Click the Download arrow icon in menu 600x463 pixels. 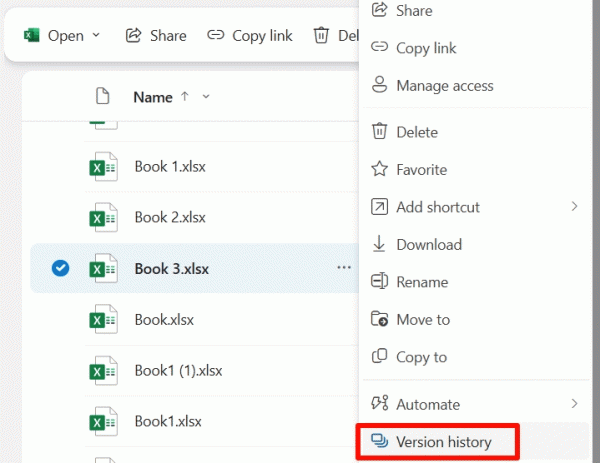[x=379, y=245]
